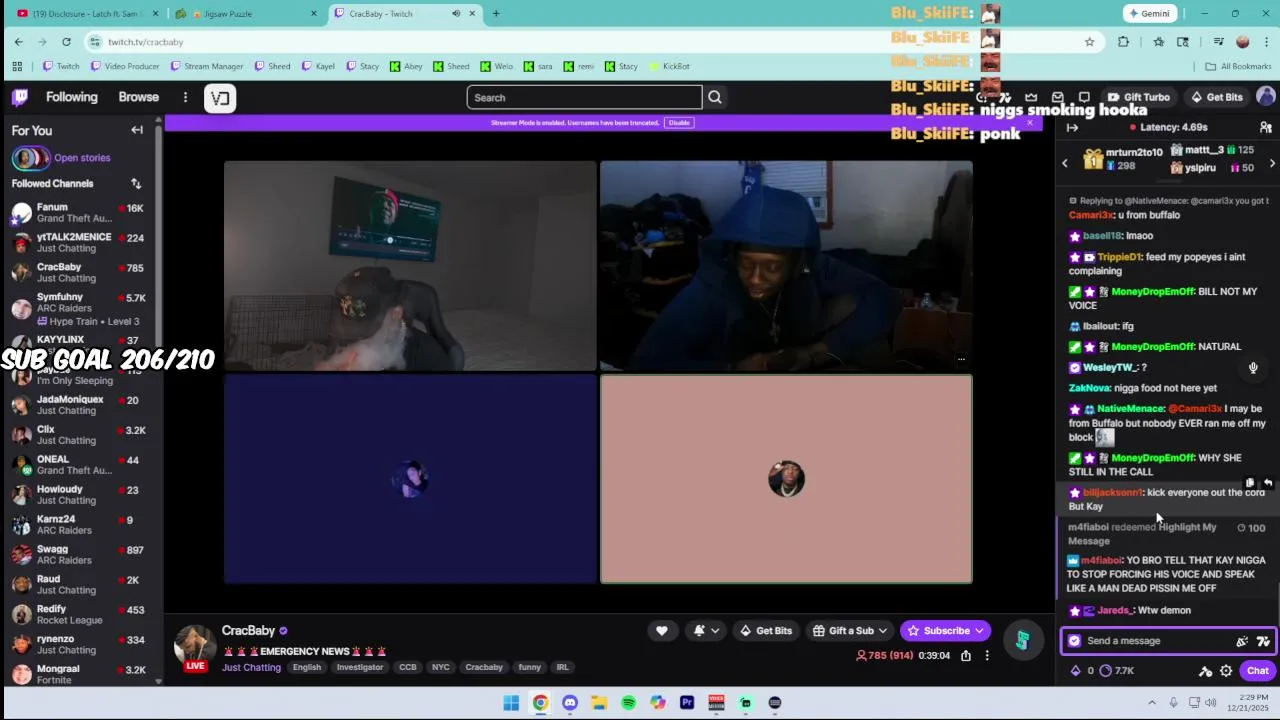The image size is (1280, 720).
Task: Open the share stream icon
Action: coord(966,656)
